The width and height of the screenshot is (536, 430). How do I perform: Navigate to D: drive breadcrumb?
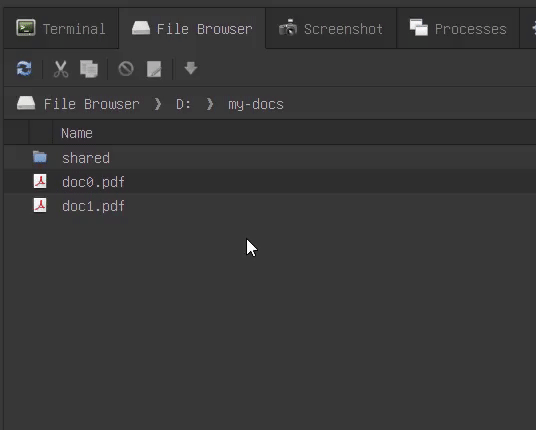(184, 104)
